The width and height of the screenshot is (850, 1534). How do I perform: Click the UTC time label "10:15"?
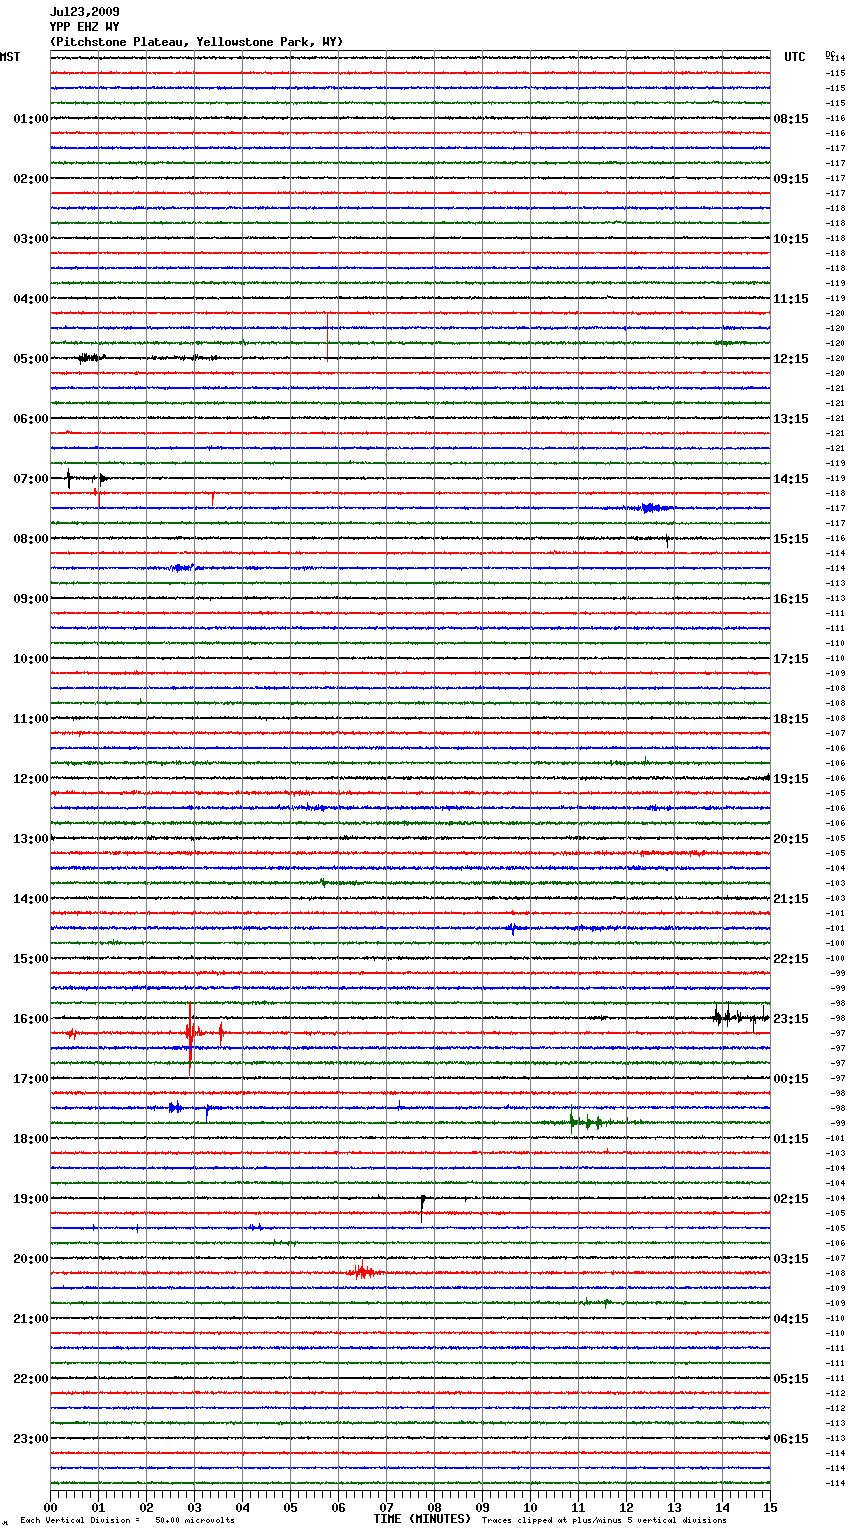click(x=791, y=239)
